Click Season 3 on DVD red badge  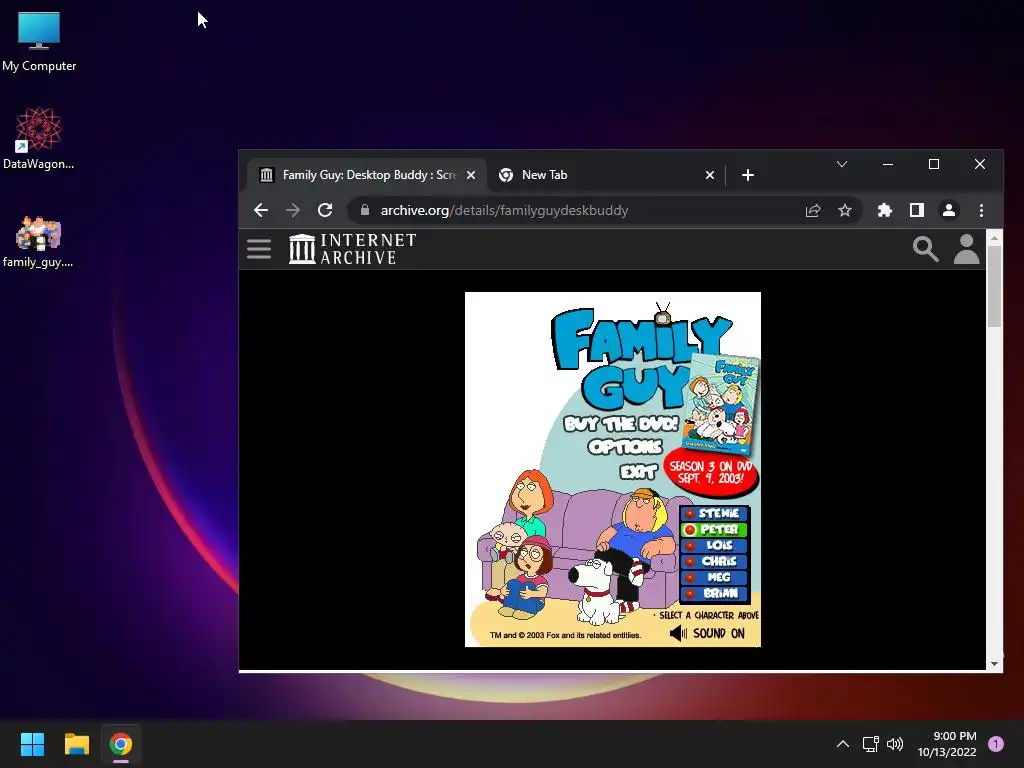pyautogui.click(x=711, y=473)
